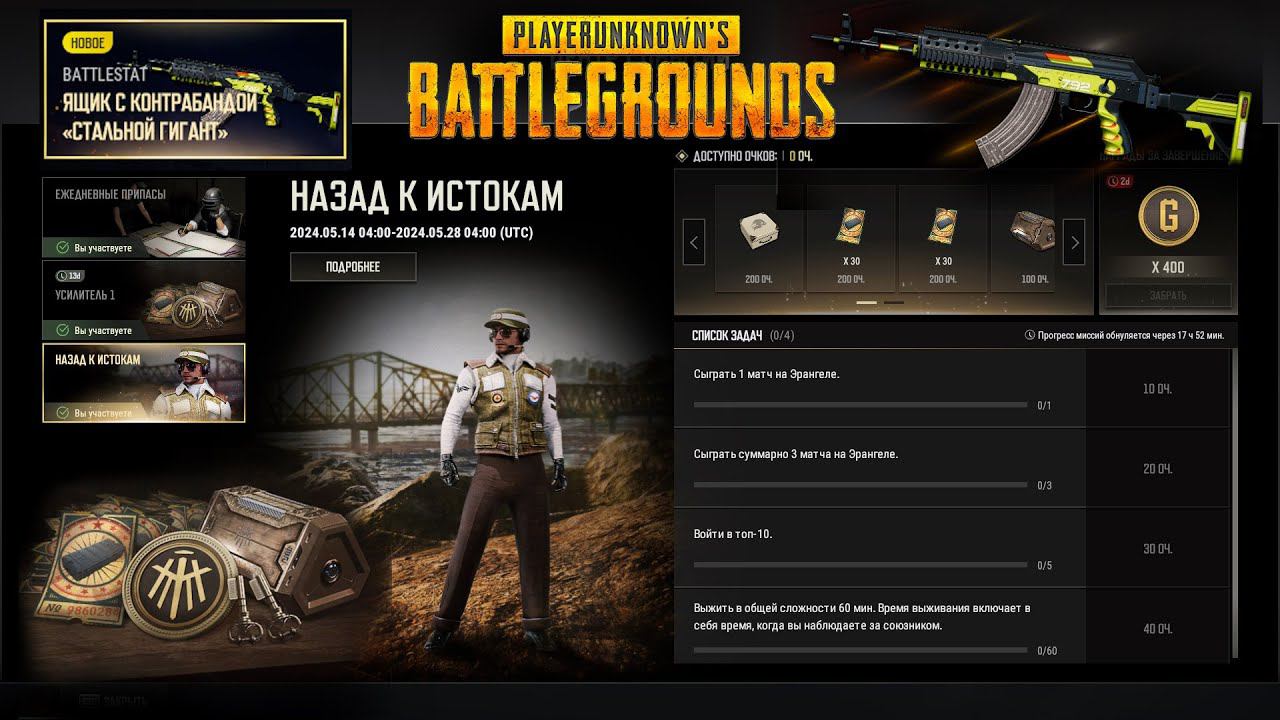Click the progress bar for top-10 mission
Image resolution: width=1280 pixels, height=720 pixels.
pos(861,565)
